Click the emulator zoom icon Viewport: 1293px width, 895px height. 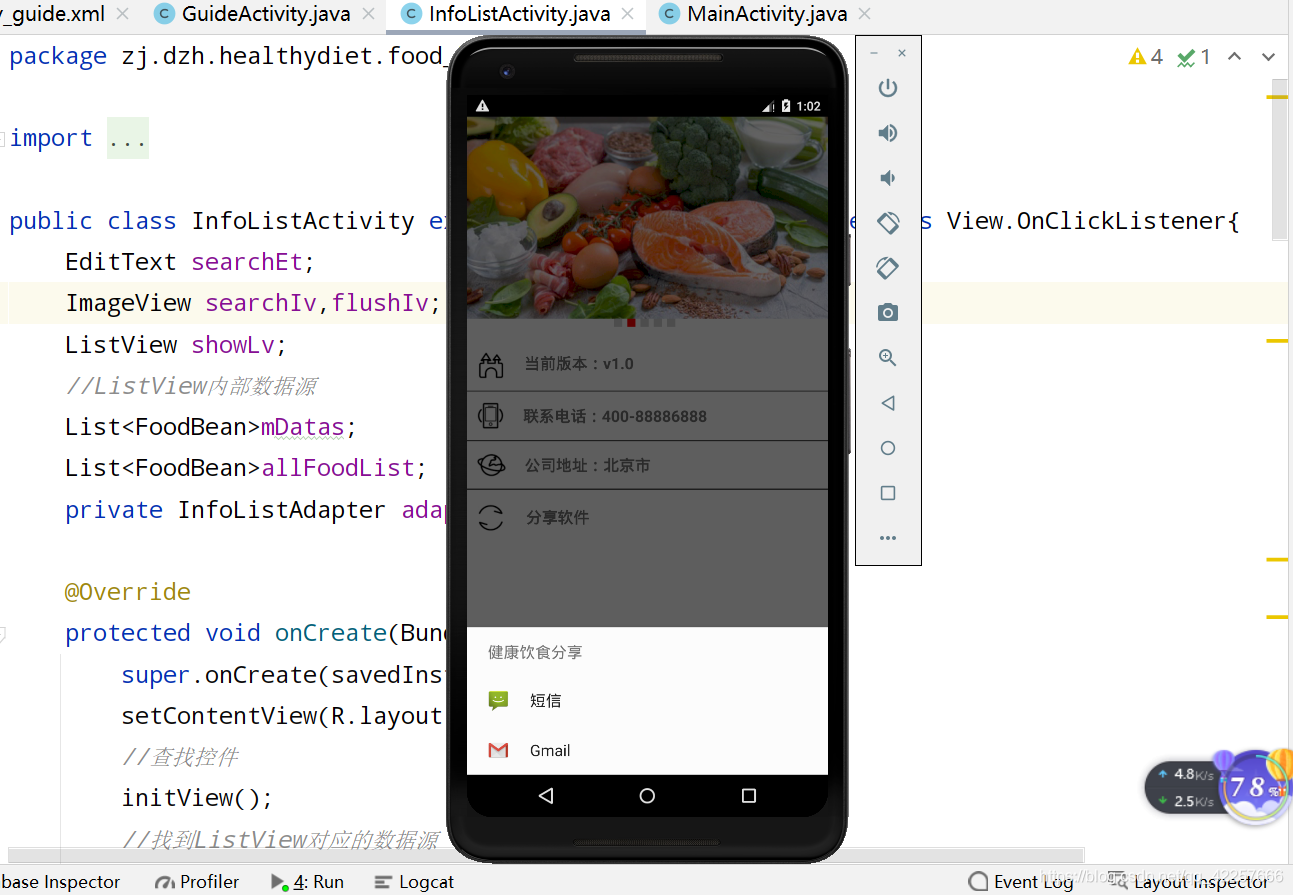click(888, 358)
